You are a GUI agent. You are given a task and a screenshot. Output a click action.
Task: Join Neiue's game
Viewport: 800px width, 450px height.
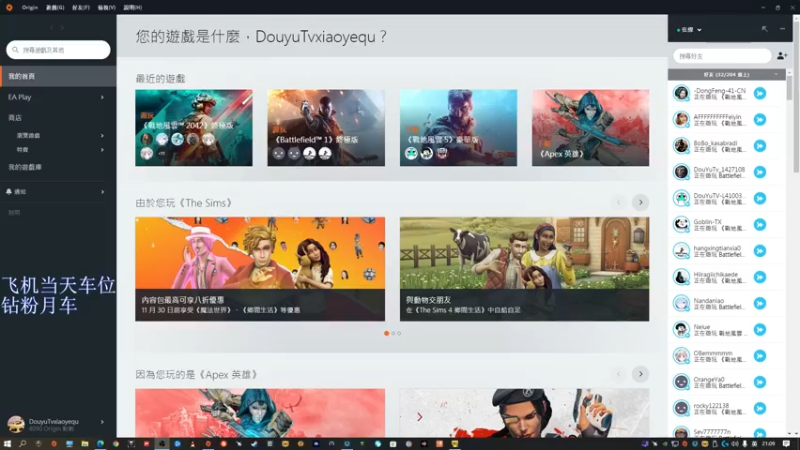tap(760, 330)
